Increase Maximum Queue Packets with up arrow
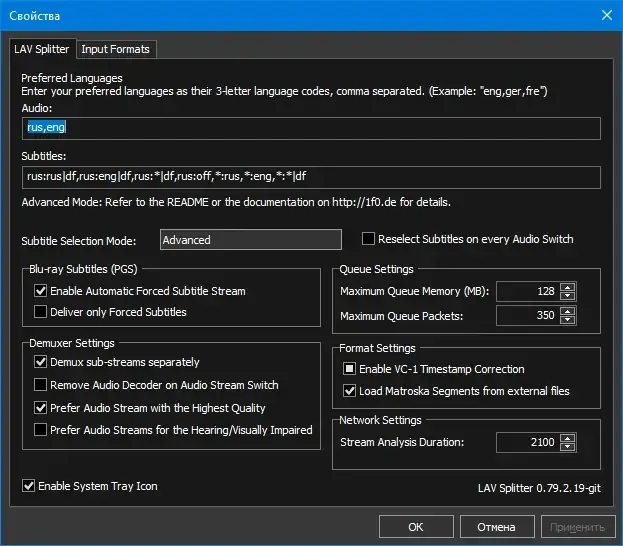The image size is (623, 546). pos(567,311)
